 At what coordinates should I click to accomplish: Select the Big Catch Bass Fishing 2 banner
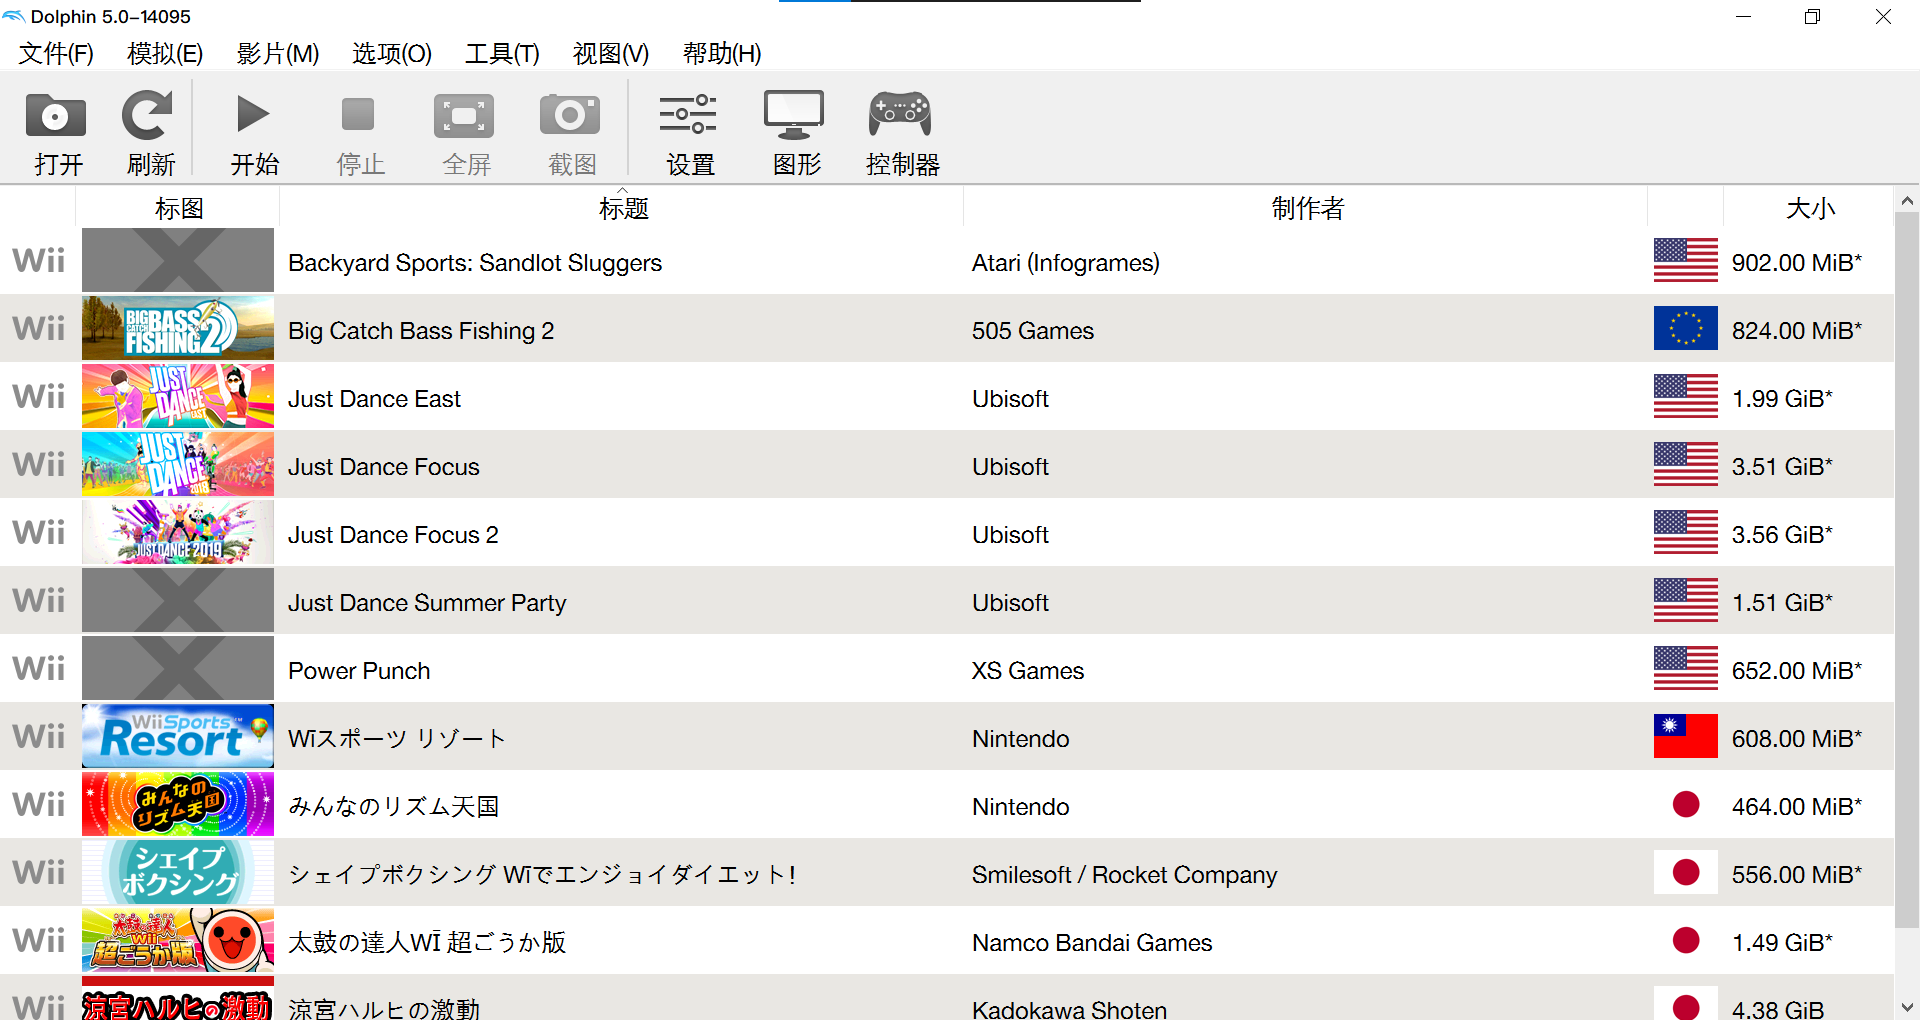(x=178, y=328)
